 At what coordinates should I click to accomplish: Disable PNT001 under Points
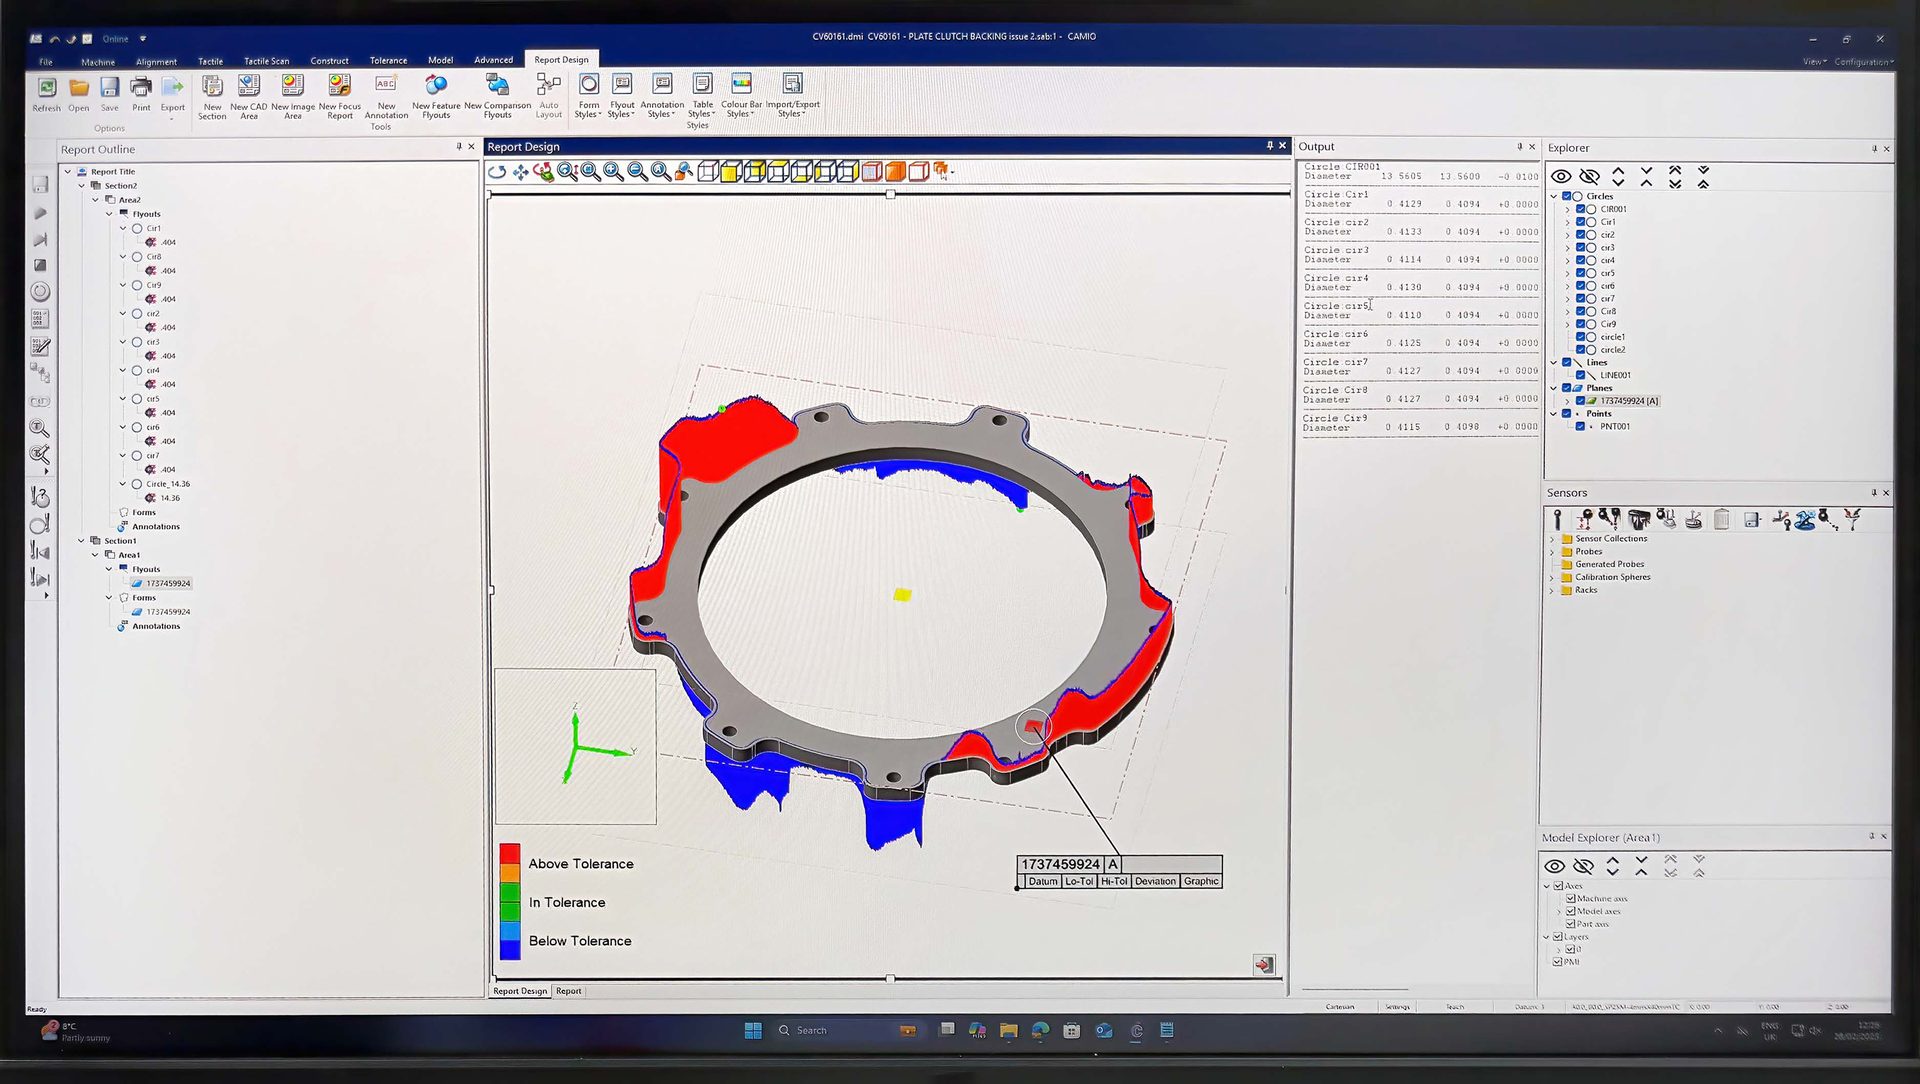tap(1580, 426)
